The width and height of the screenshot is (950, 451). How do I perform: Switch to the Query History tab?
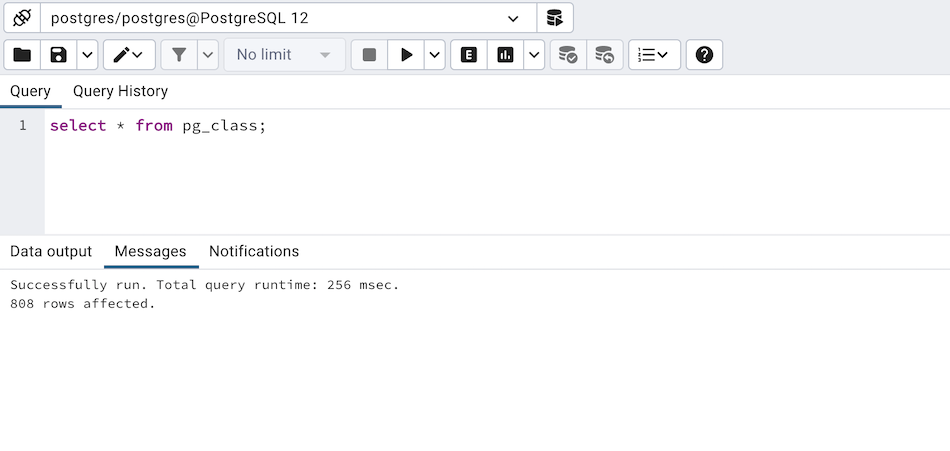[x=120, y=91]
